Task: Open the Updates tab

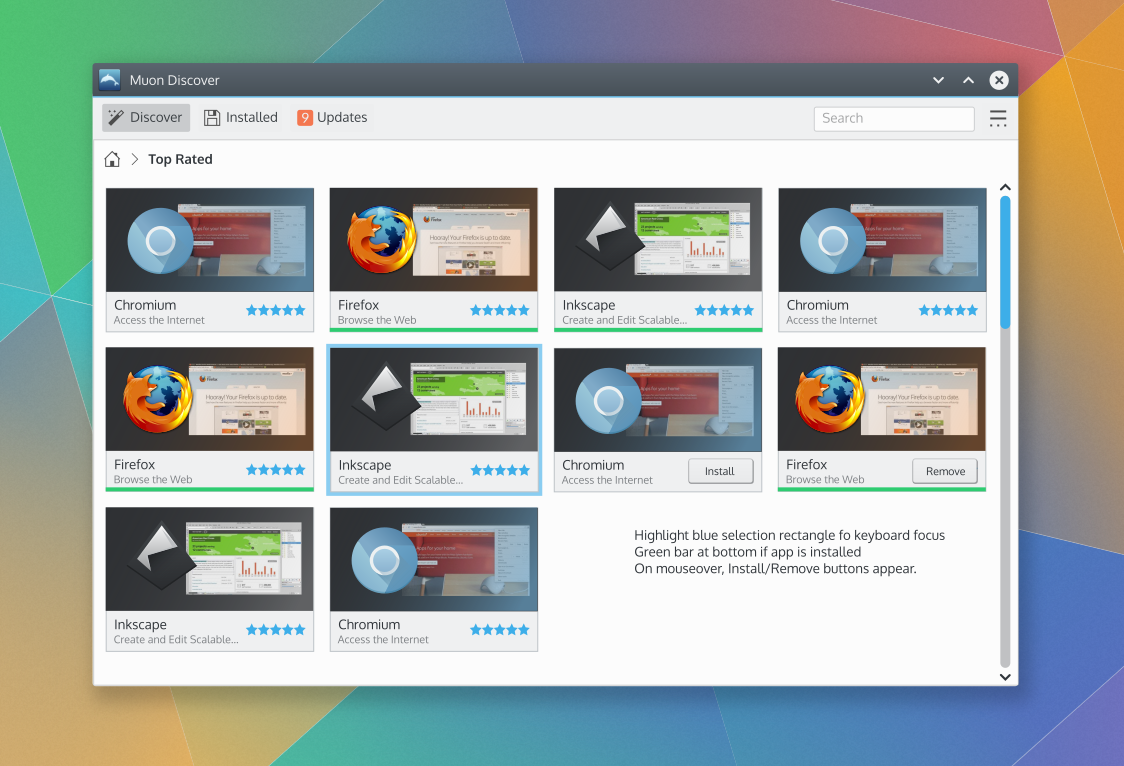Action: coord(332,118)
